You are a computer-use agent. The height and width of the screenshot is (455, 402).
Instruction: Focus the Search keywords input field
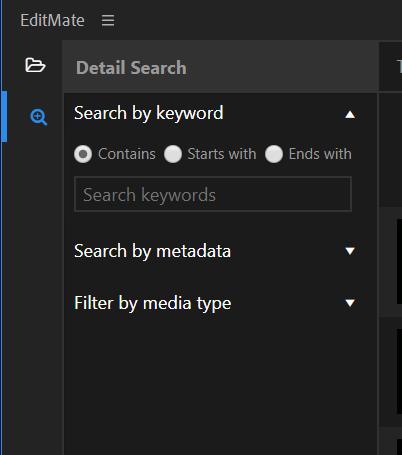coord(213,194)
